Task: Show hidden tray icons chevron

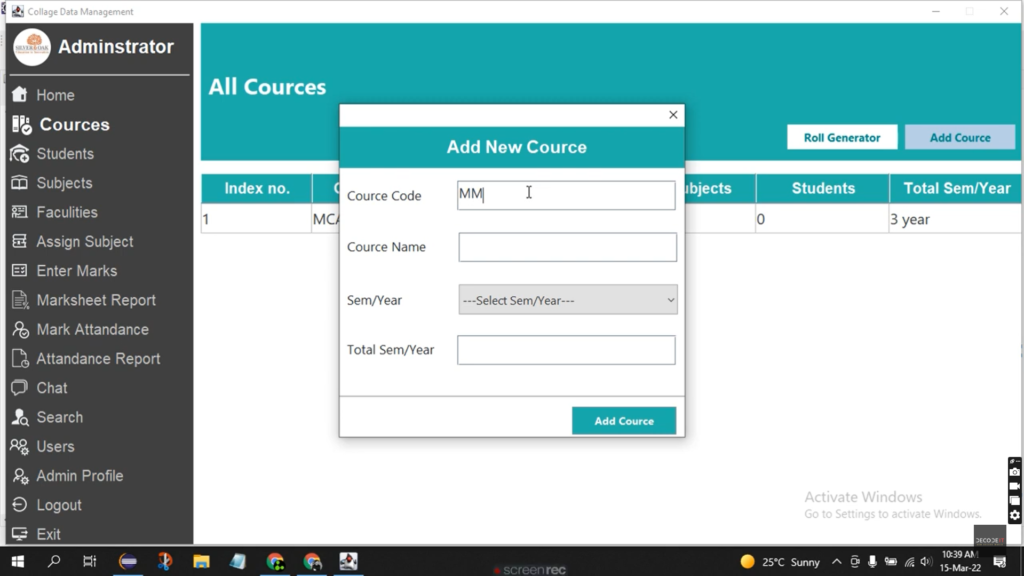Action: pyautogui.click(x=837, y=562)
